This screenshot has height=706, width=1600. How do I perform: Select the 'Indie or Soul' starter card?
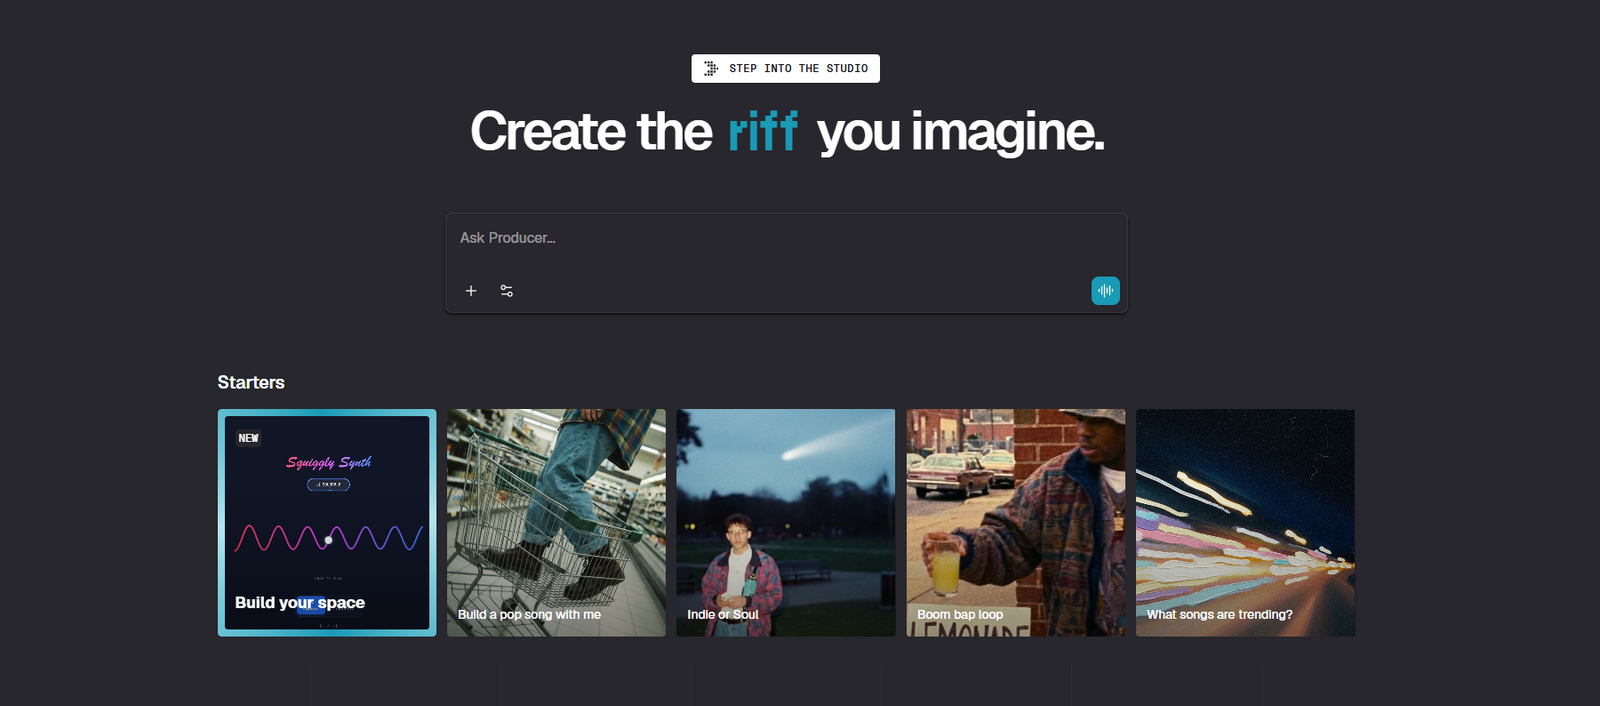tap(785, 523)
